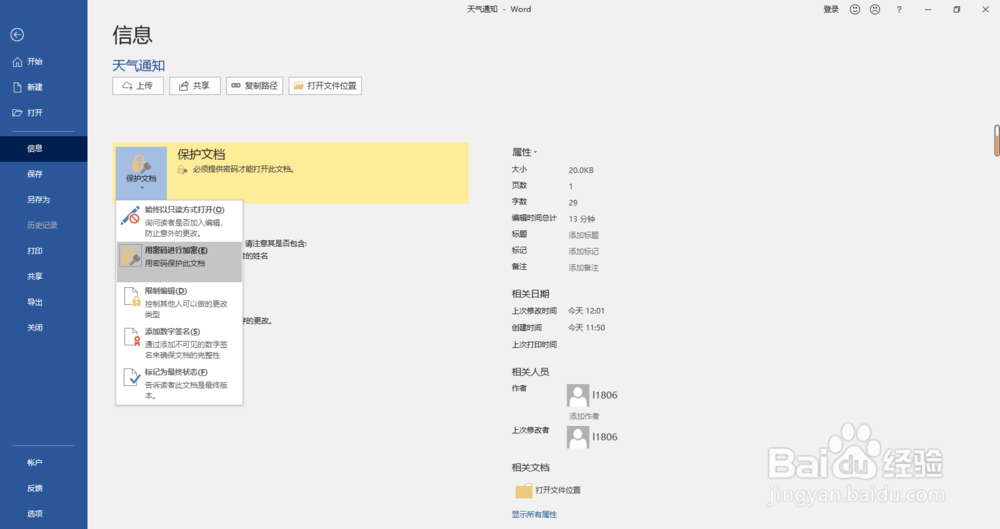Select 关闭 in the sidebar
The width and height of the screenshot is (1000, 529).
click(x=43, y=327)
